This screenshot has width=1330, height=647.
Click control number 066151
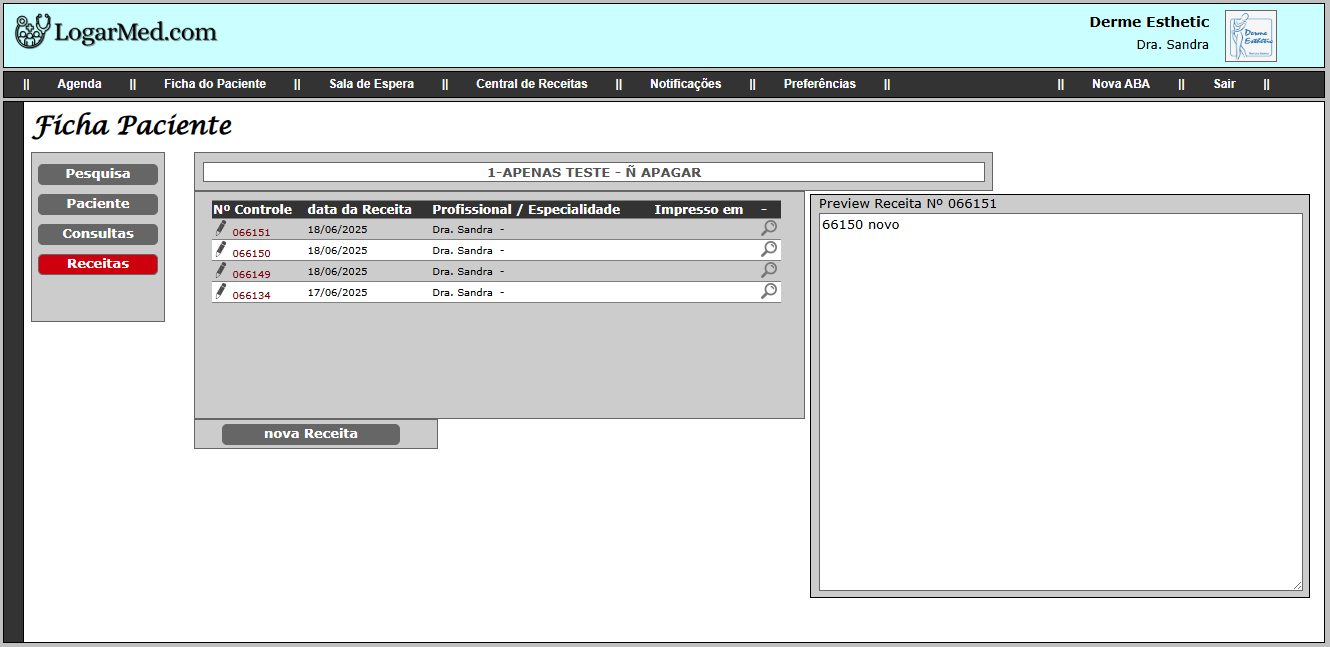click(251, 233)
